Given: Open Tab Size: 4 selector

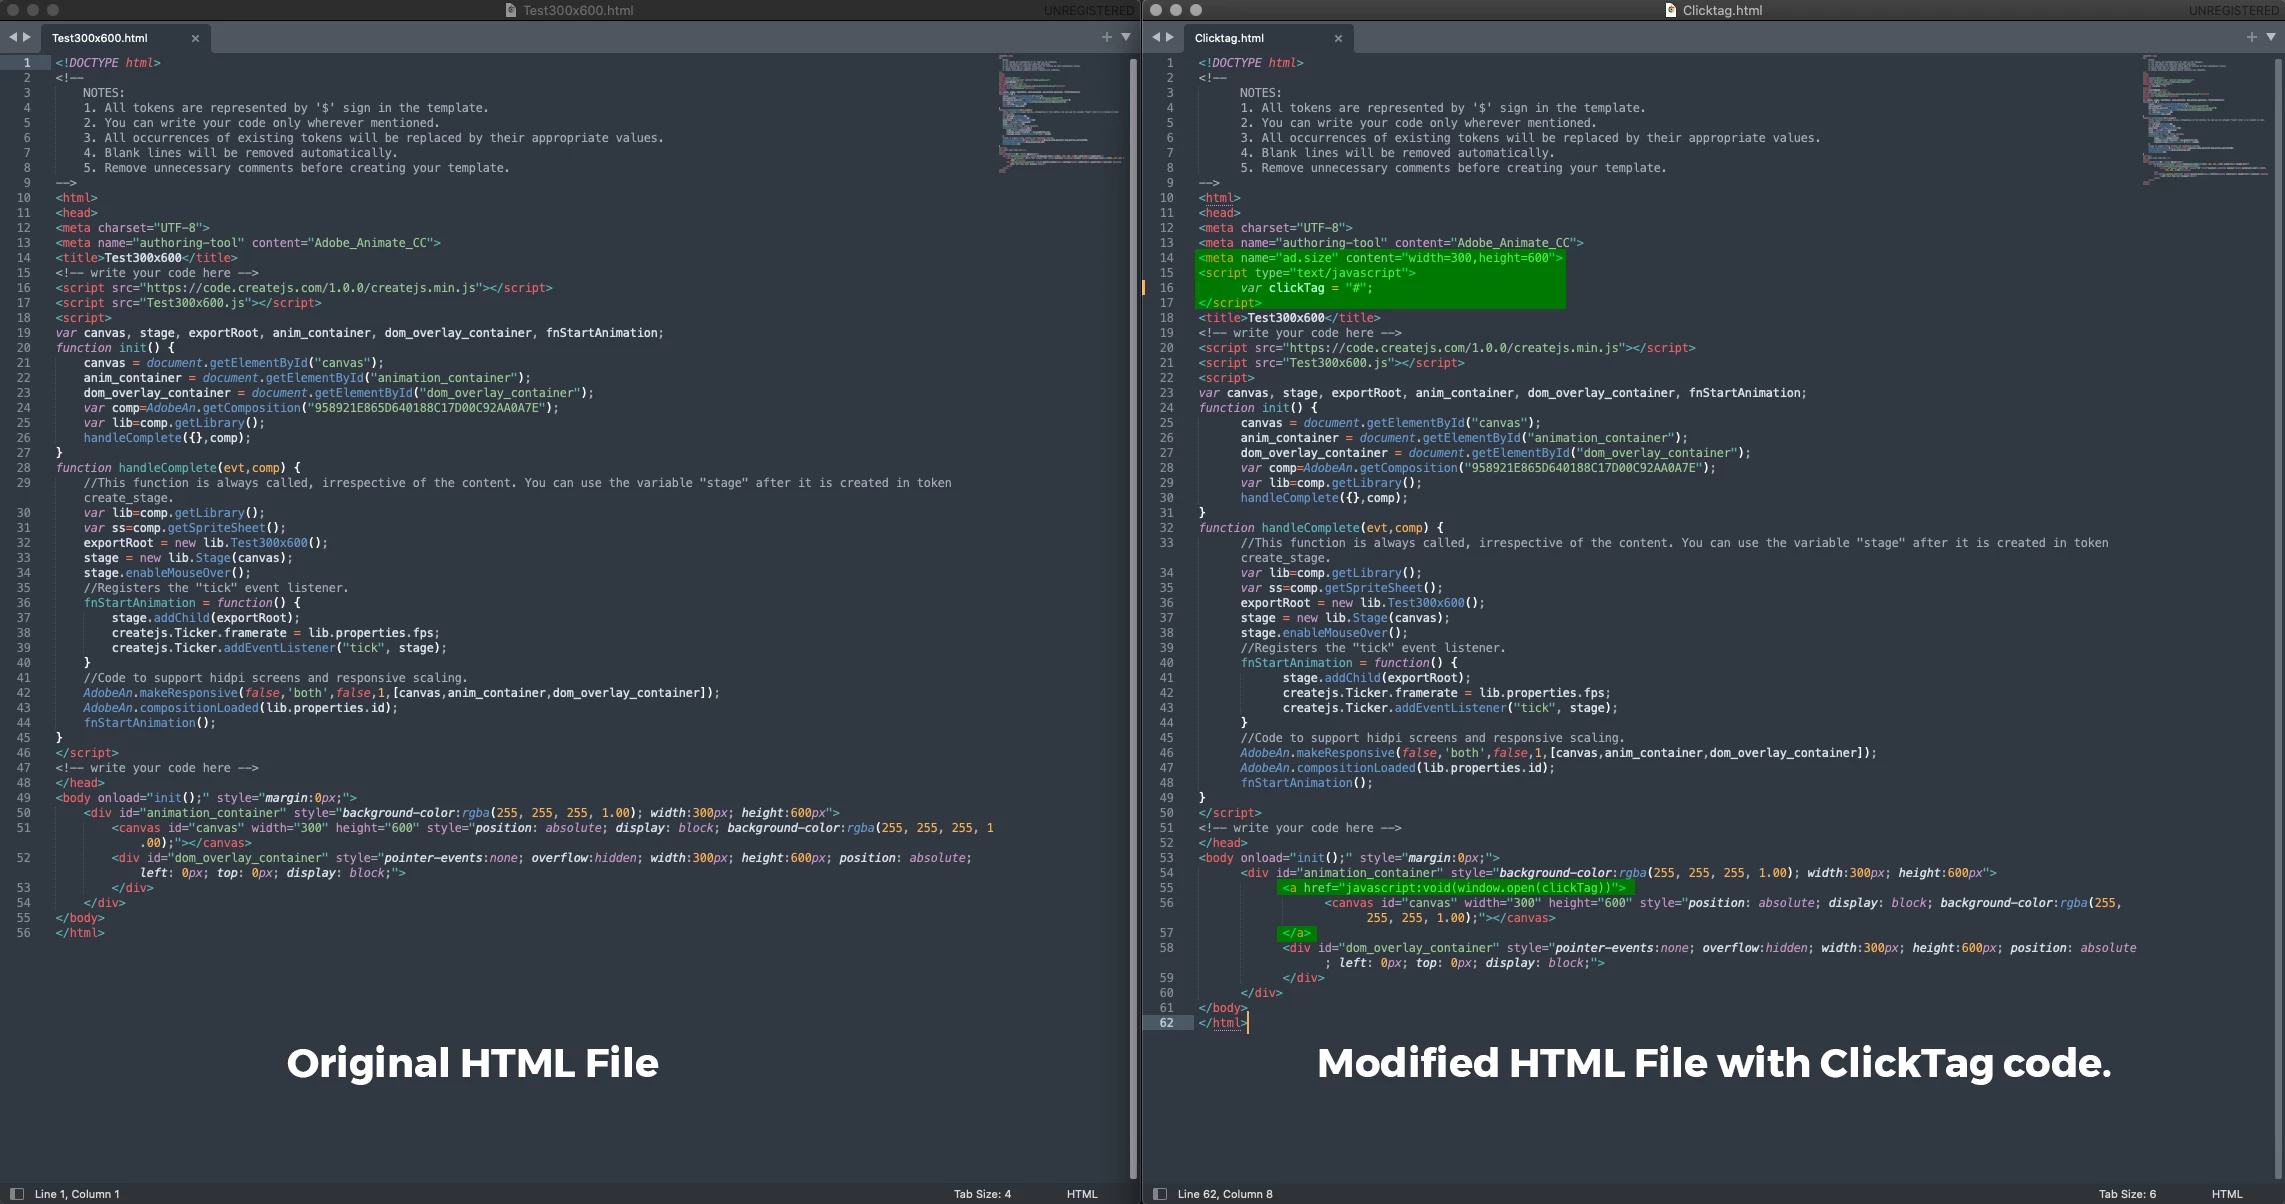Looking at the screenshot, I should pos(981,1193).
